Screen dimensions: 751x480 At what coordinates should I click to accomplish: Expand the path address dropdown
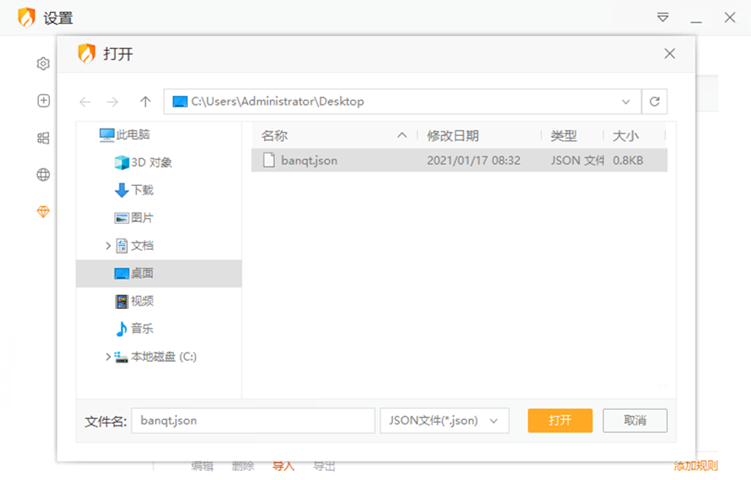626,102
